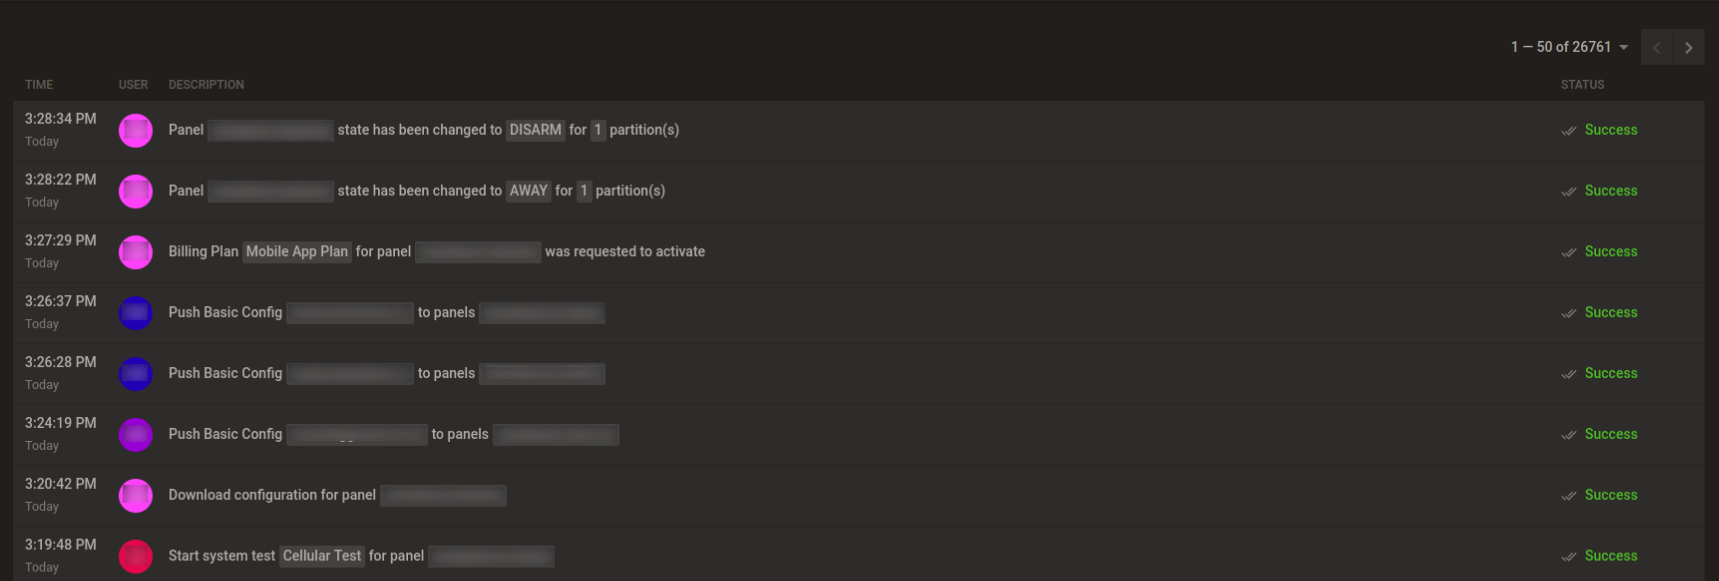
Task: Click the Success link on the 3:26:28 Push Basic Config row
Action: tap(1611, 373)
